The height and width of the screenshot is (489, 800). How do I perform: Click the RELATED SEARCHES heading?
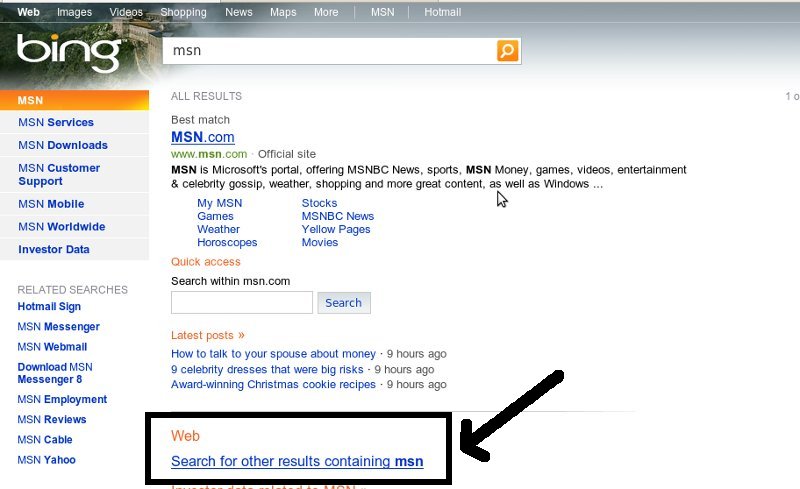click(x=72, y=290)
